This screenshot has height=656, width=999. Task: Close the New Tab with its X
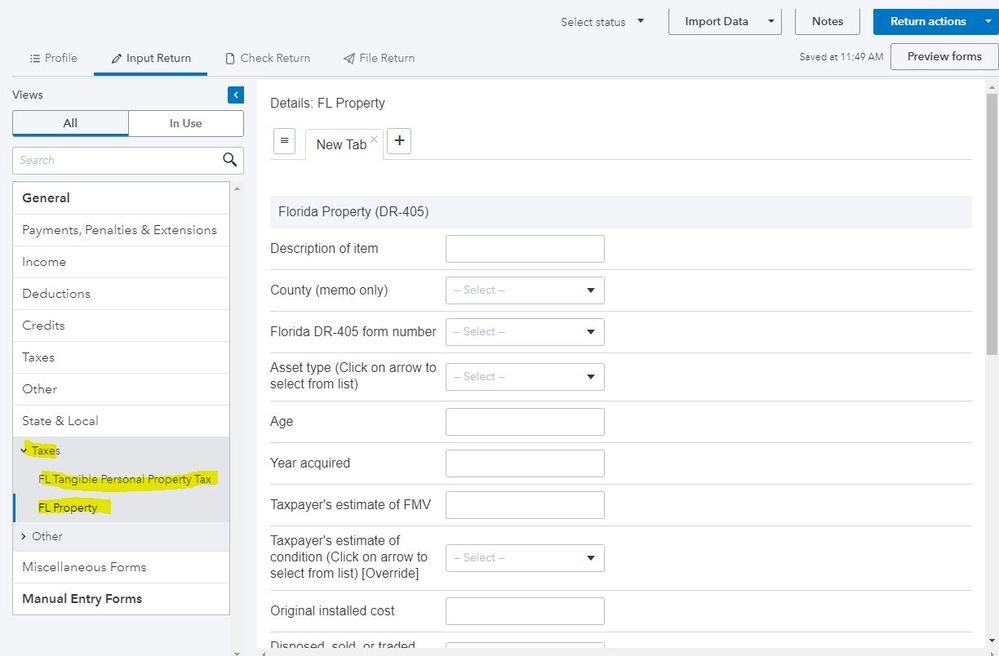(374, 139)
